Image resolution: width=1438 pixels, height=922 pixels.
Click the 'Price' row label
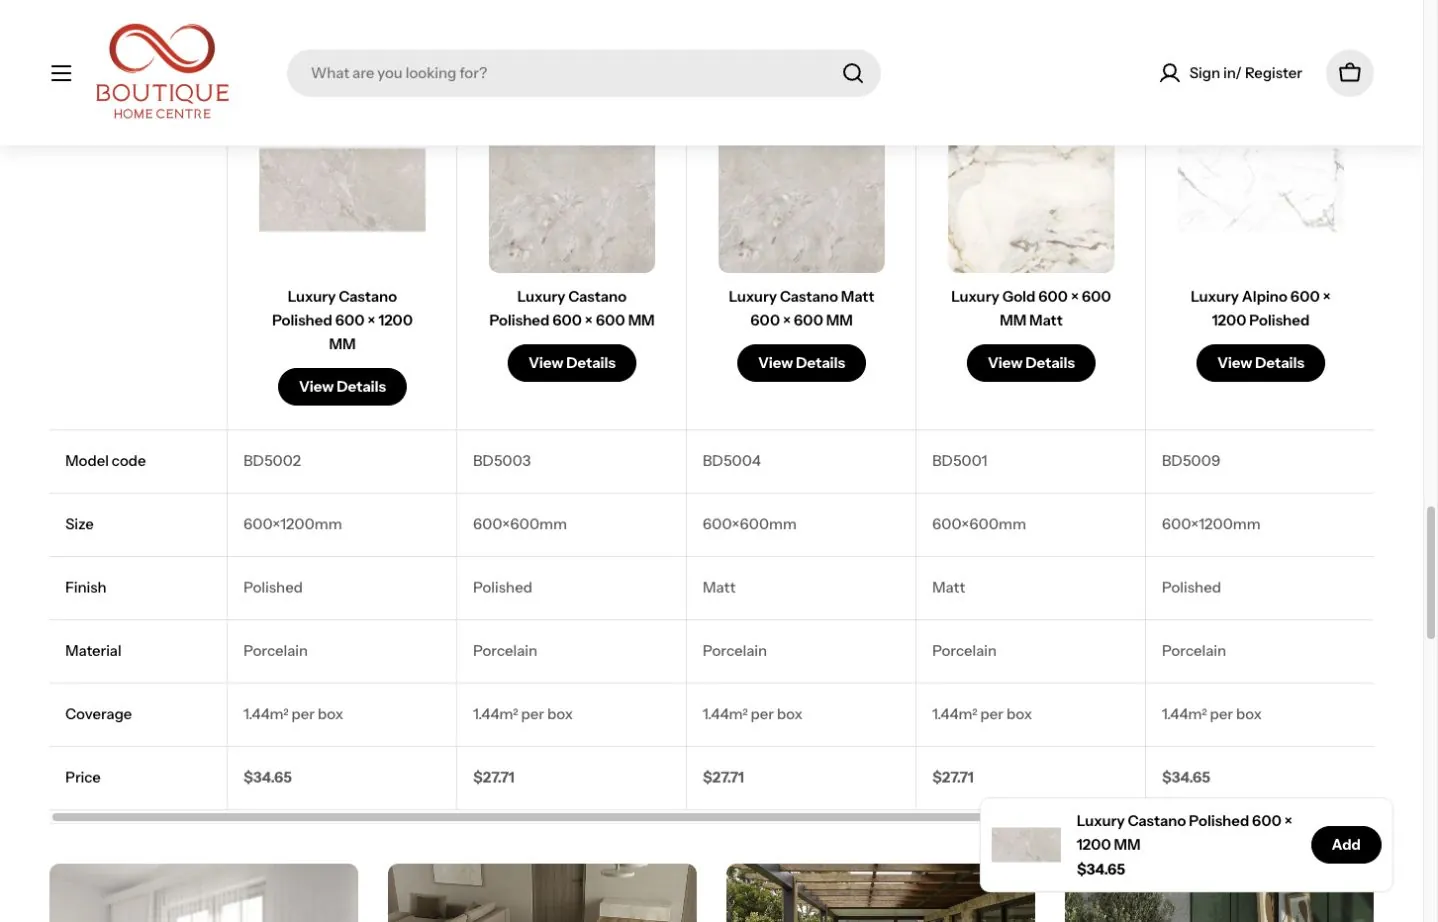pyautogui.click(x=83, y=777)
